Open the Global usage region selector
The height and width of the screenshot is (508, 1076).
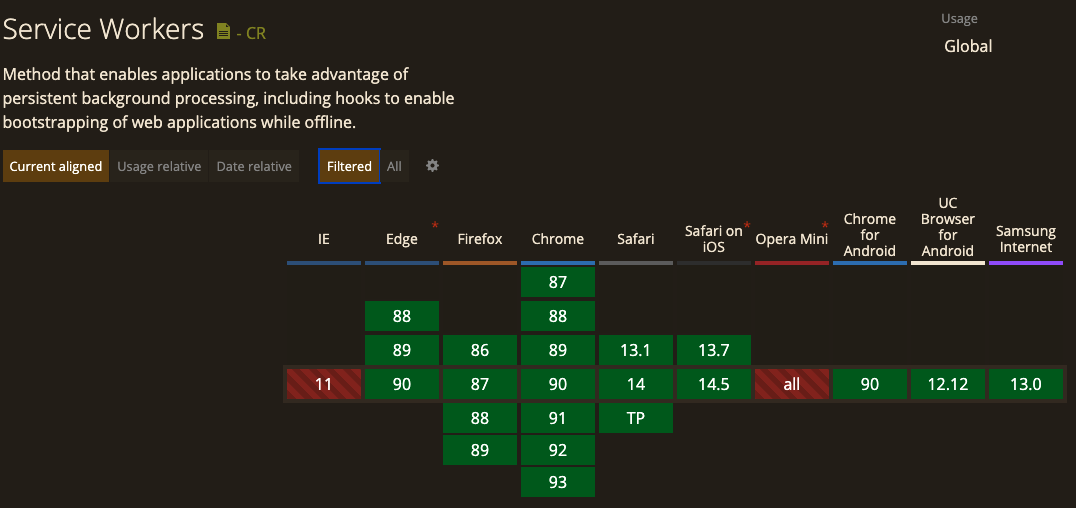968,46
